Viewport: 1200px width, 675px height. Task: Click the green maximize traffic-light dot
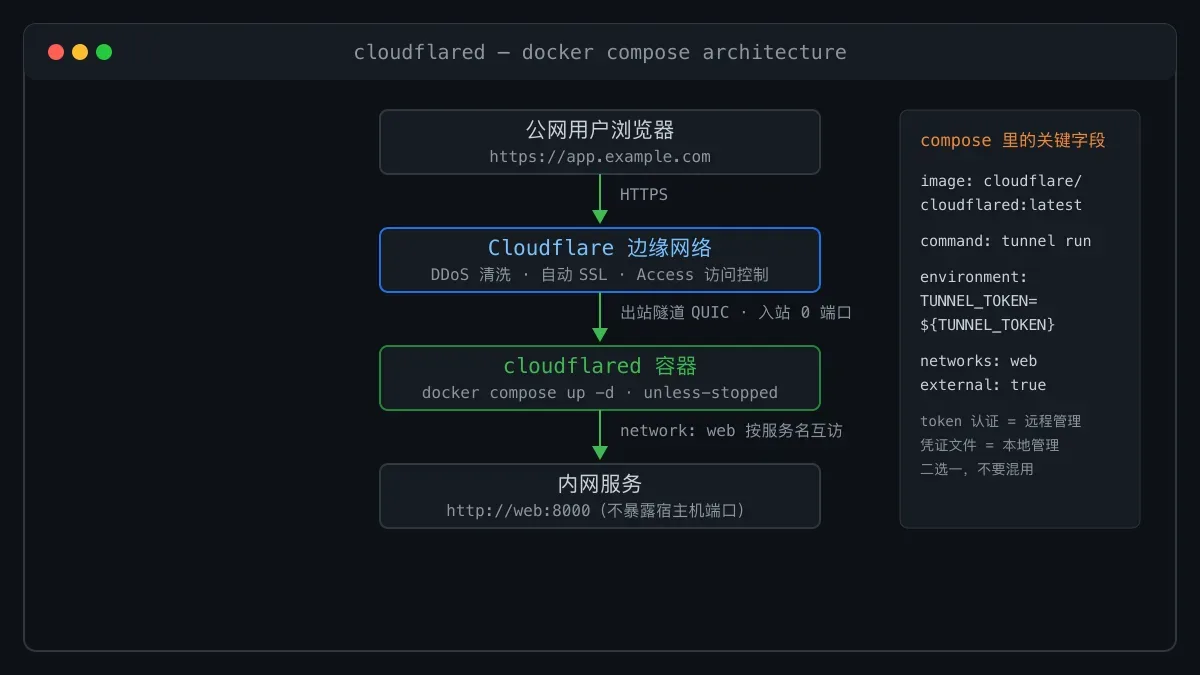coord(104,52)
